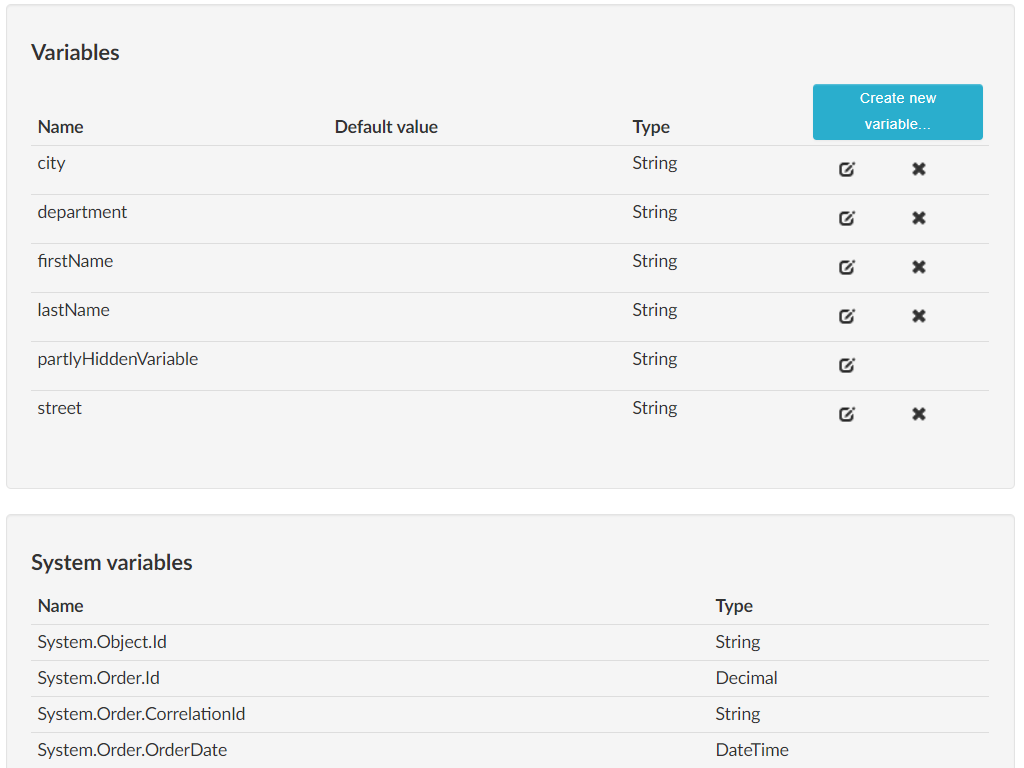Open edit for firstName variable
1024x768 pixels.
point(847,267)
